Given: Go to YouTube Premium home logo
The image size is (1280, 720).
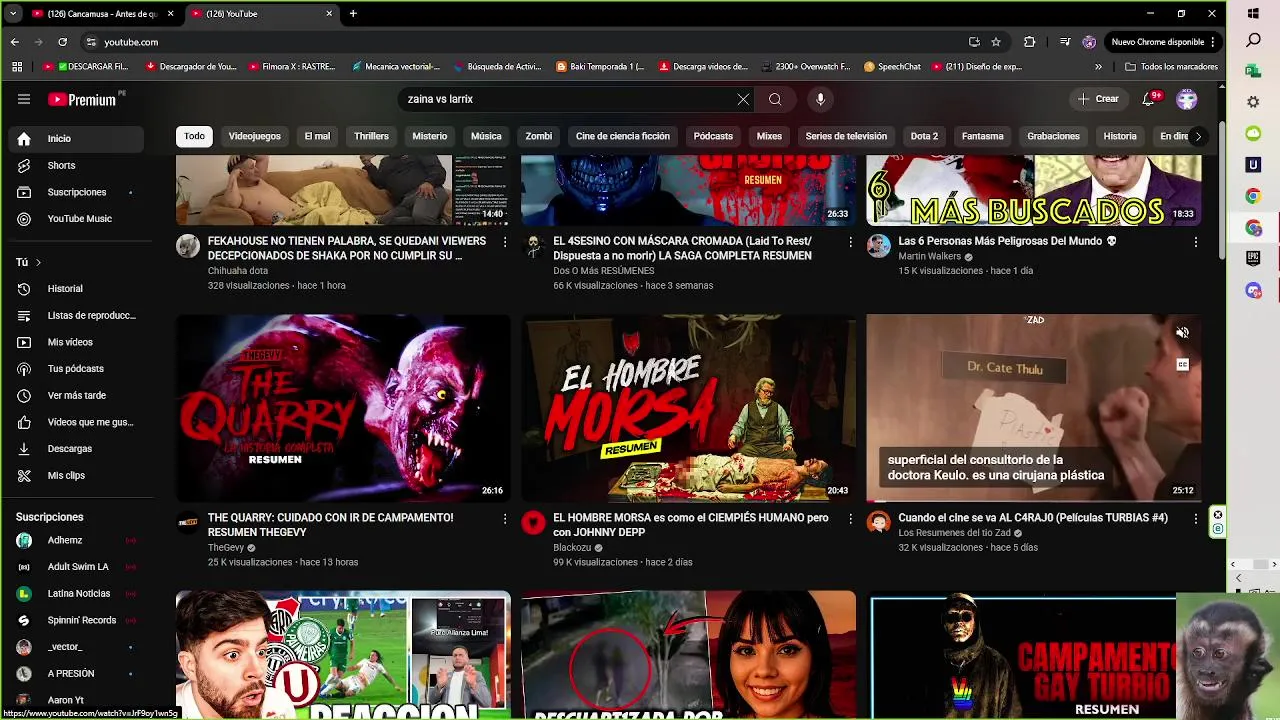Looking at the screenshot, I should 82,99.
